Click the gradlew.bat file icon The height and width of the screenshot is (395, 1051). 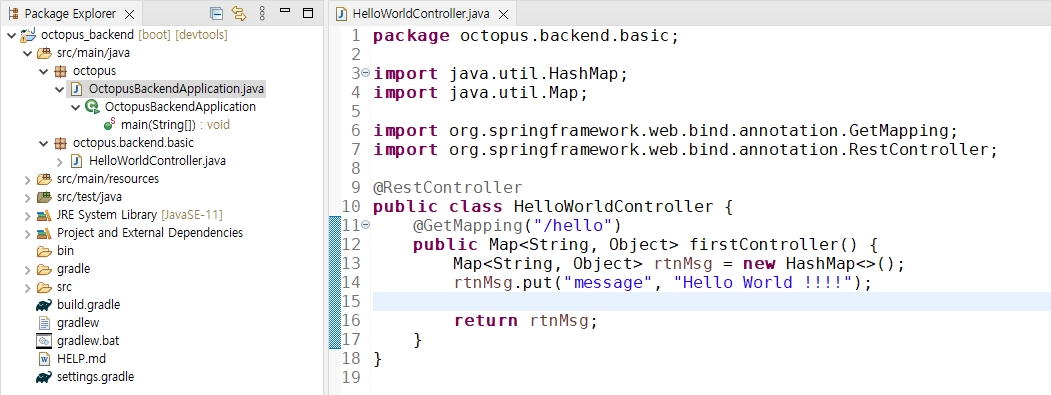pos(44,341)
